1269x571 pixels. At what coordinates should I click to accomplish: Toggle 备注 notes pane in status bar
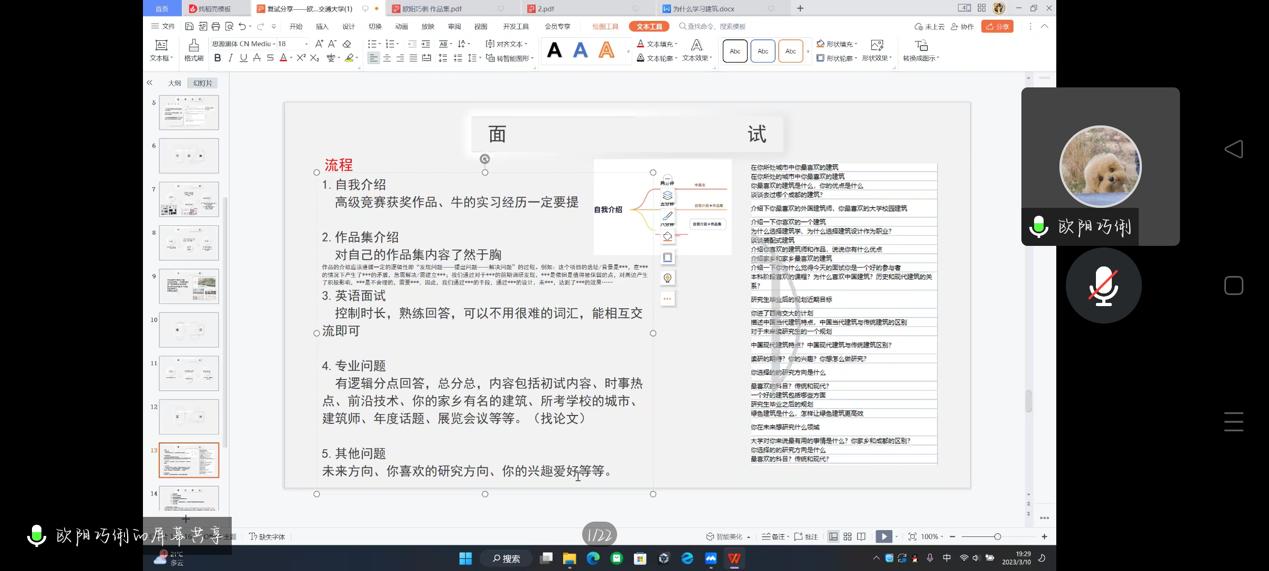pos(773,537)
